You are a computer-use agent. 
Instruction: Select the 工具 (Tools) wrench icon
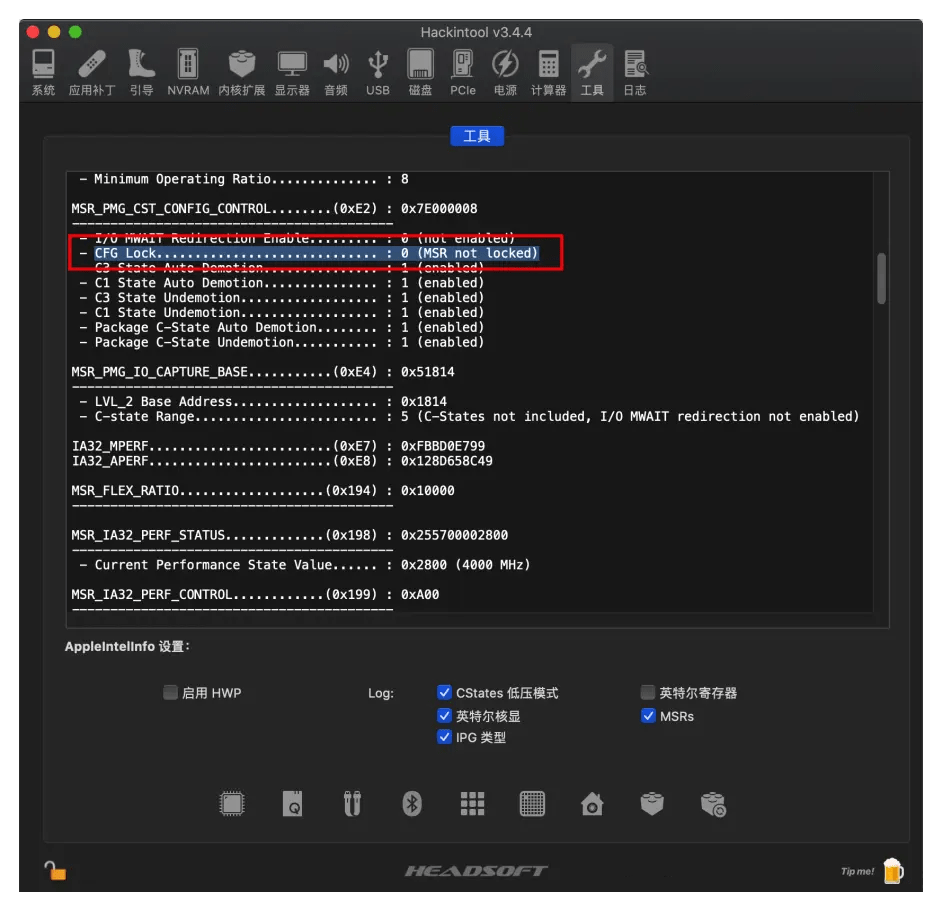[x=592, y=72]
